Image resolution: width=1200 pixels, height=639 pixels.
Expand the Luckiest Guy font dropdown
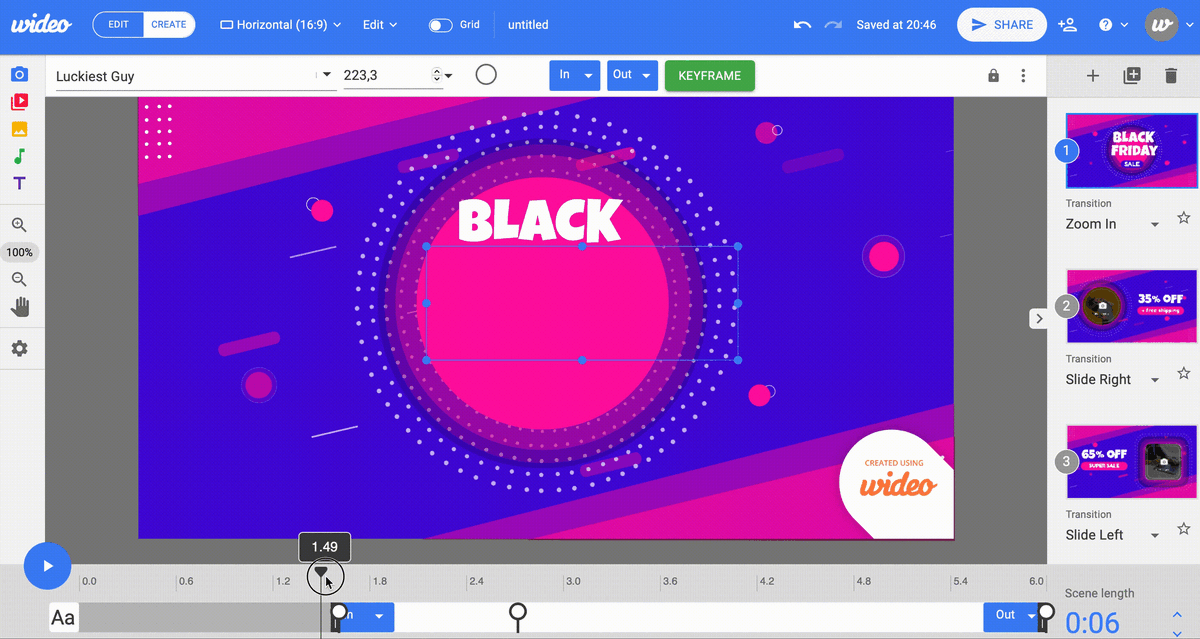click(x=326, y=76)
